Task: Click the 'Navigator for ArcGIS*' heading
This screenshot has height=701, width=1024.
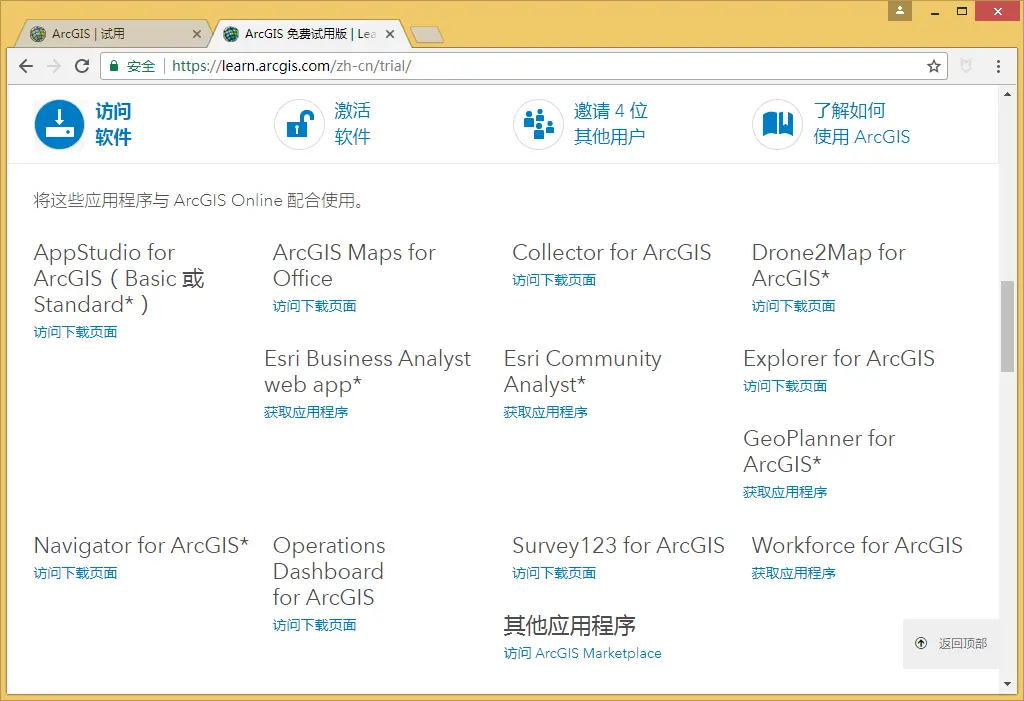Action: coord(142,546)
